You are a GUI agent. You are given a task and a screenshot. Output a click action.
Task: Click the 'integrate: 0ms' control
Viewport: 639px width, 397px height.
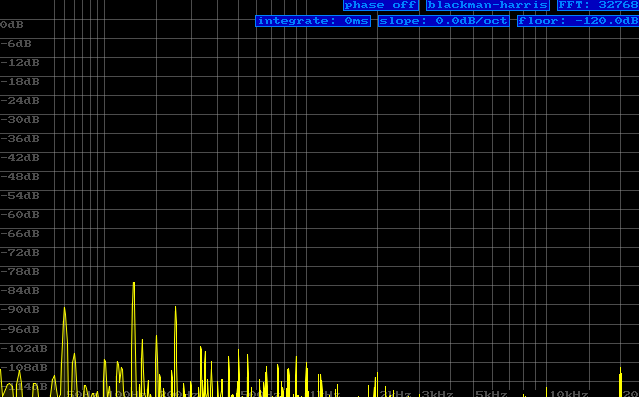[x=313, y=21]
